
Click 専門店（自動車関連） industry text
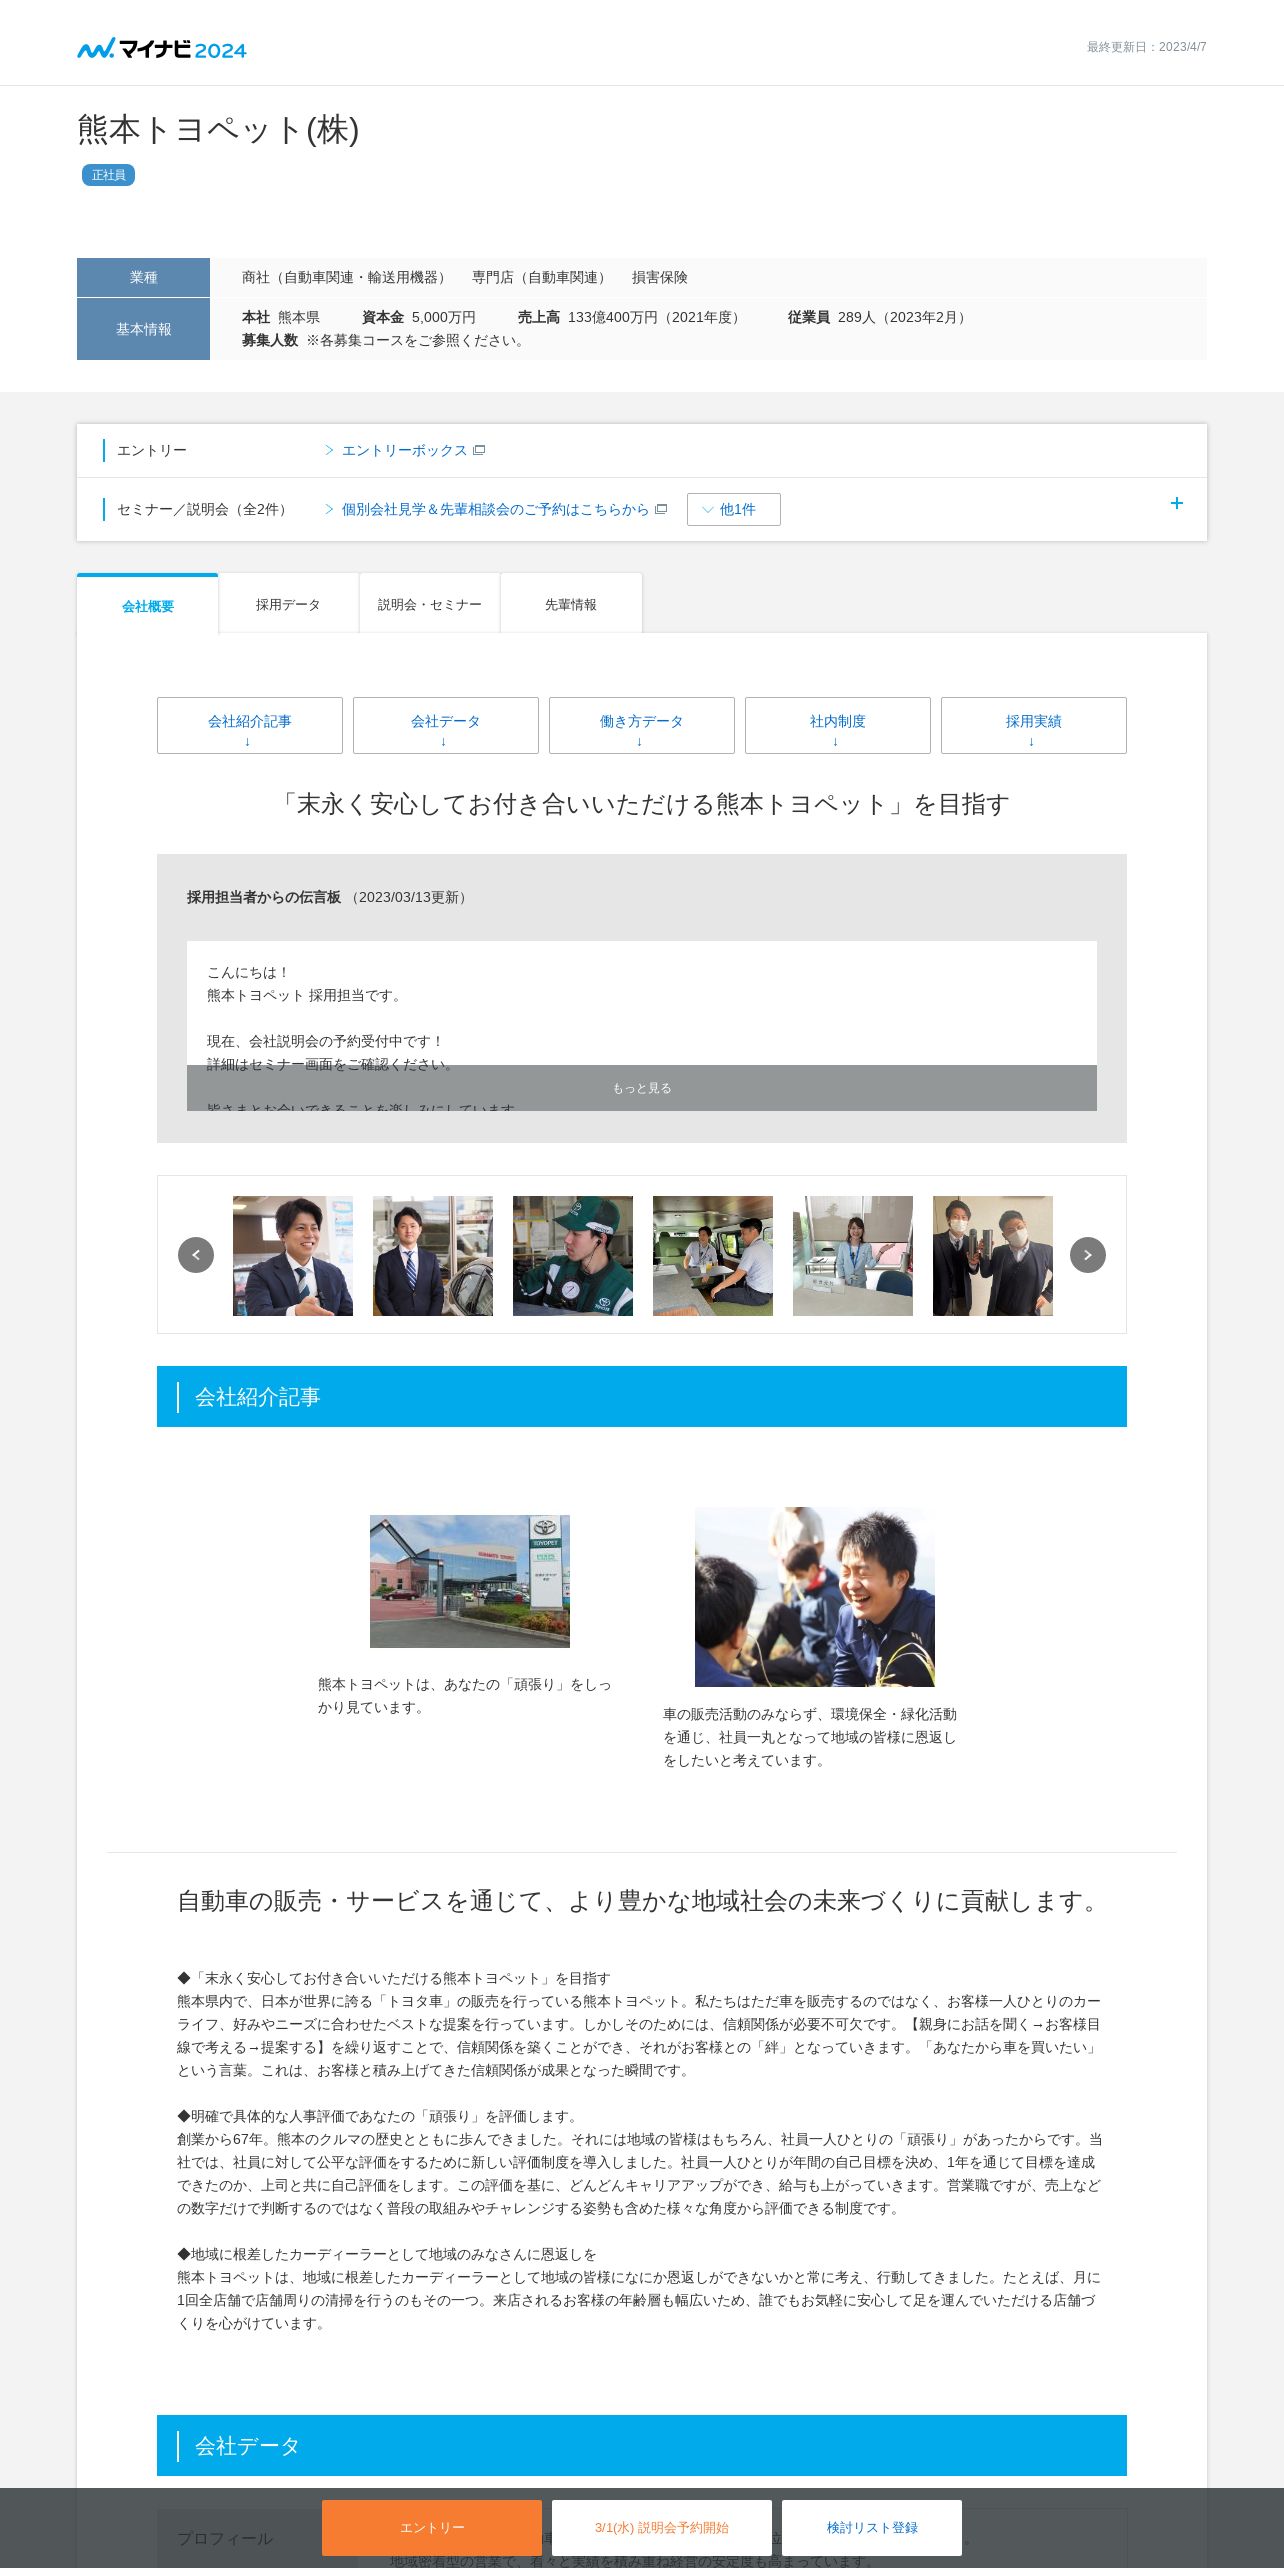point(542,277)
